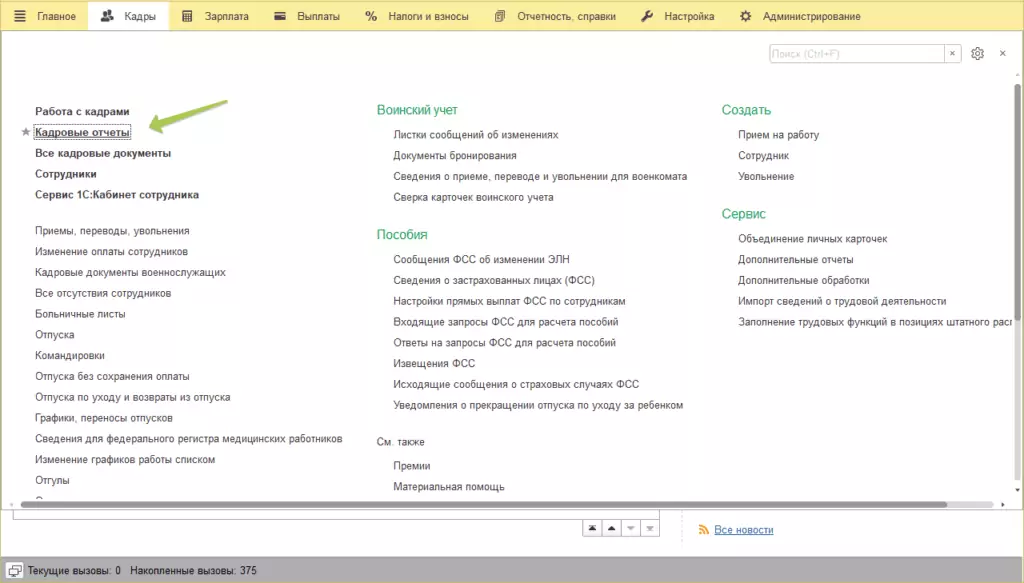This screenshot has height=583, width=1024.
Task: Click the calls monitor icon in status bar
Action: (x=15, y=570)
